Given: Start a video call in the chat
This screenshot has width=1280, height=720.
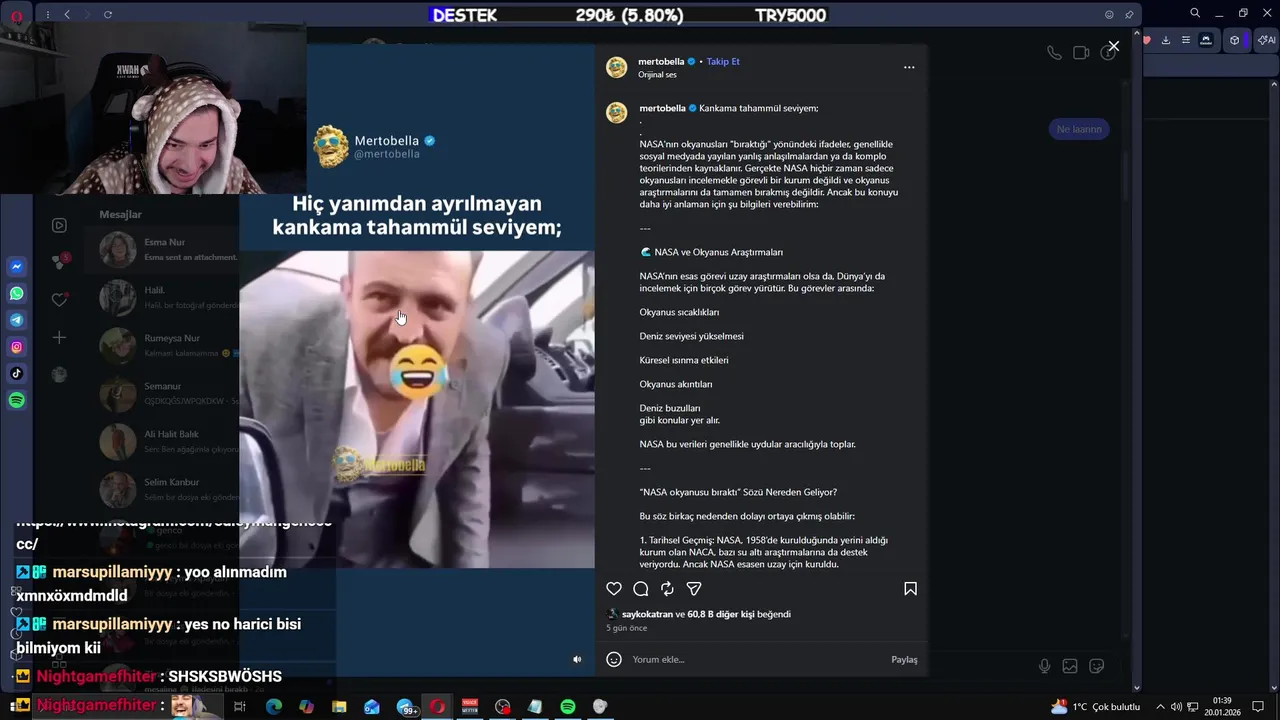Looking at the screenshot, I should click(1081, 53).
